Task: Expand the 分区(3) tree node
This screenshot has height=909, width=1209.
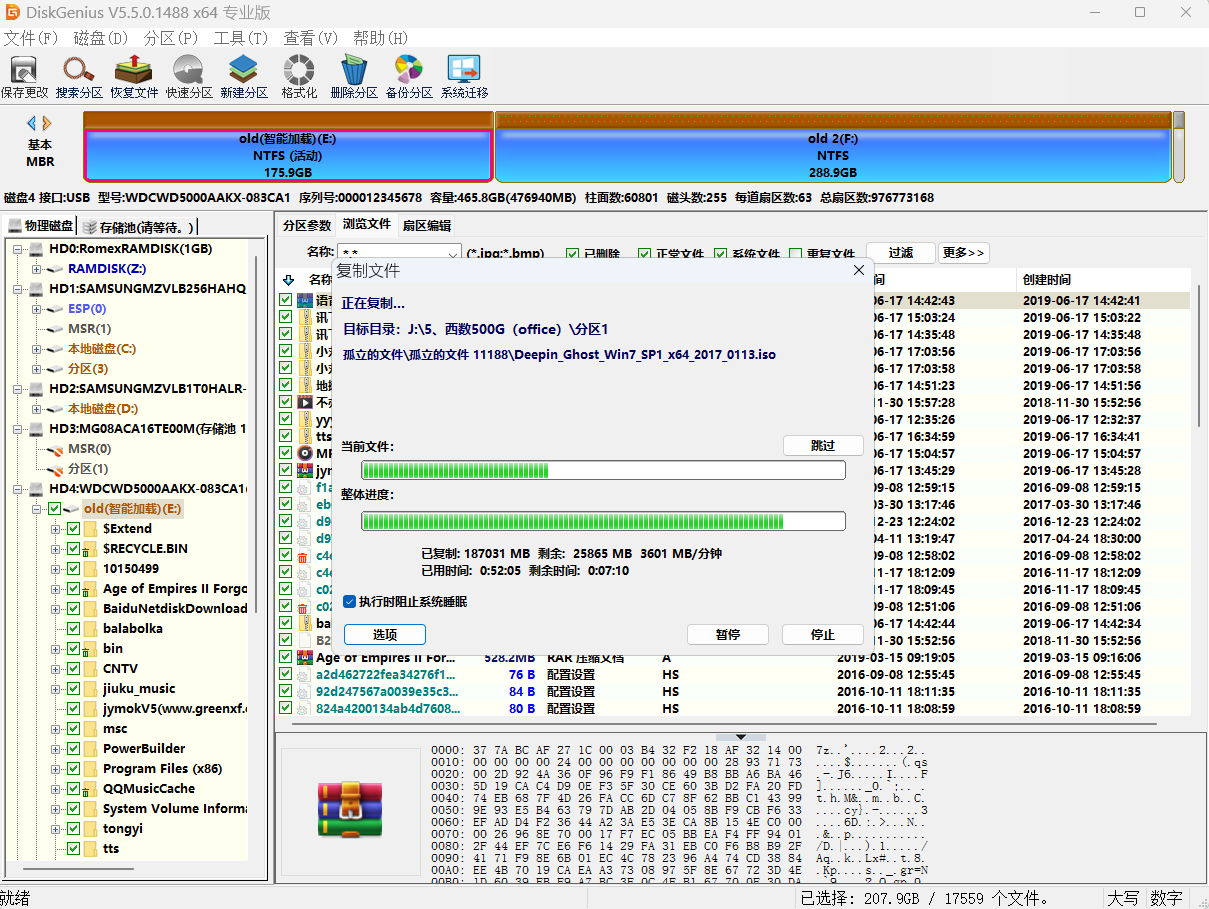Action: [37, 369]
